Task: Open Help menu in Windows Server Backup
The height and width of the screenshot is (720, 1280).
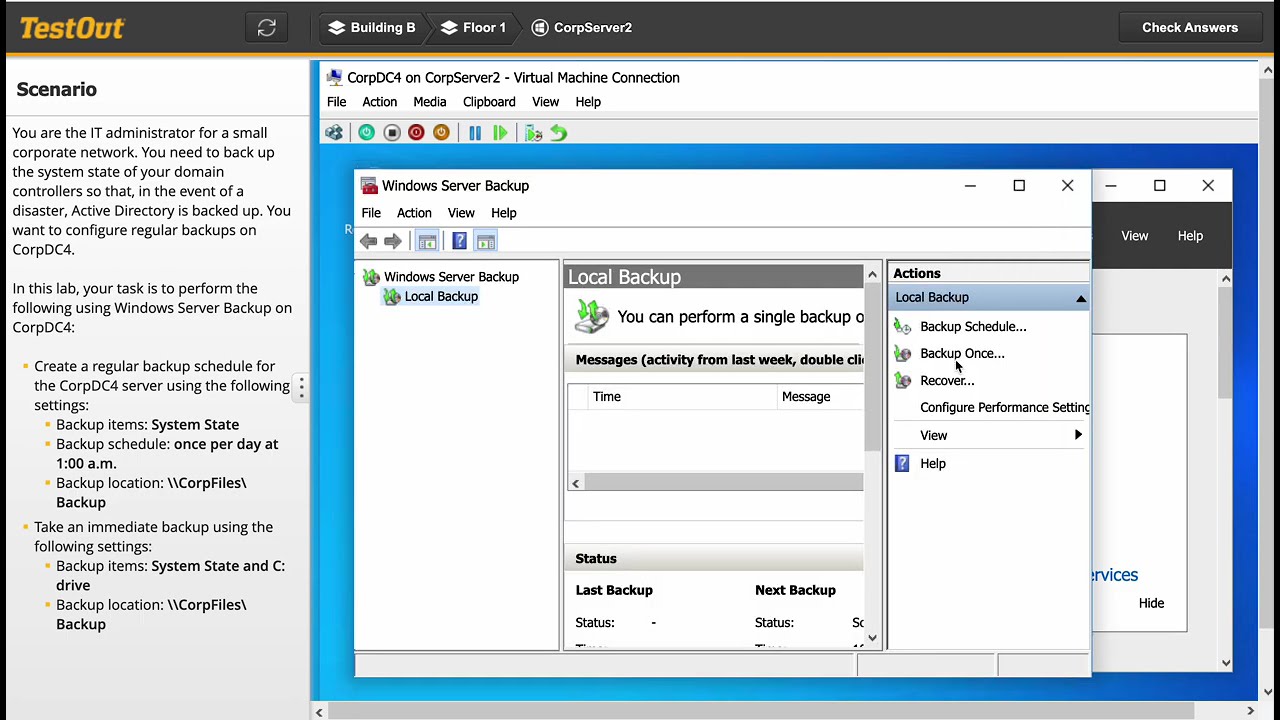Action: click(x=504, y=213)
